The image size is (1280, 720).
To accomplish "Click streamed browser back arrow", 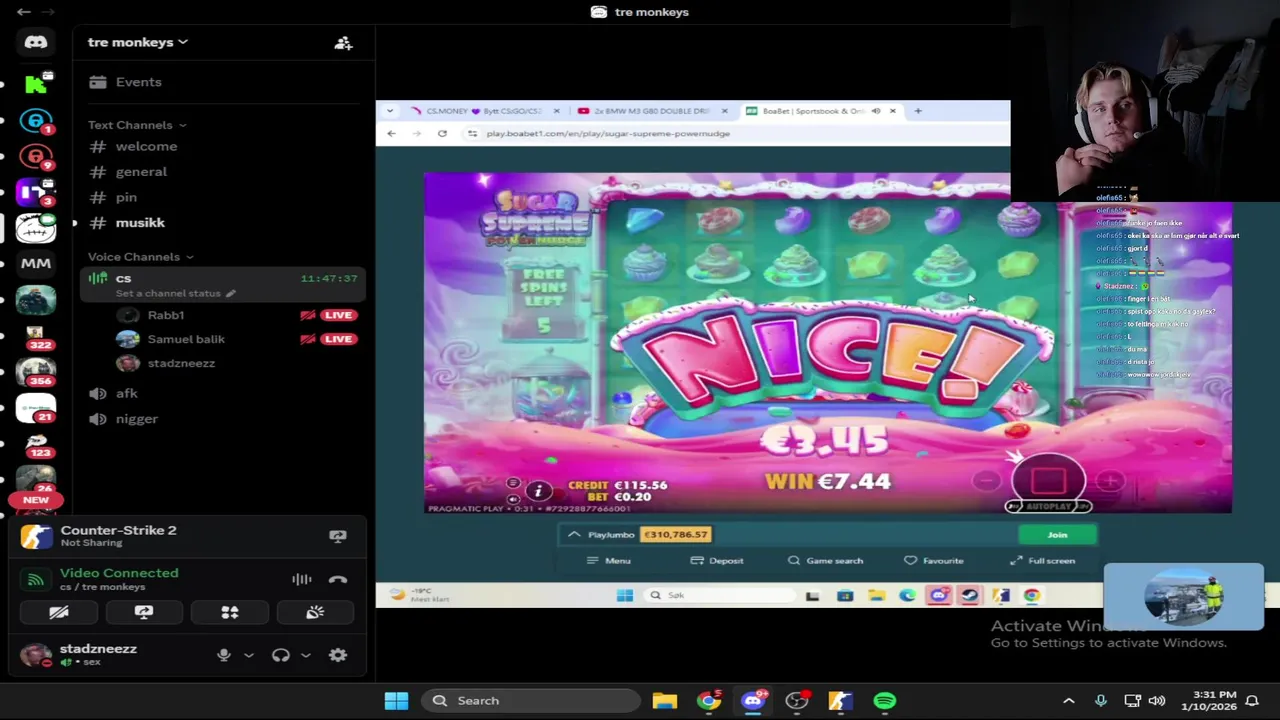I will (x=391, y=133).
